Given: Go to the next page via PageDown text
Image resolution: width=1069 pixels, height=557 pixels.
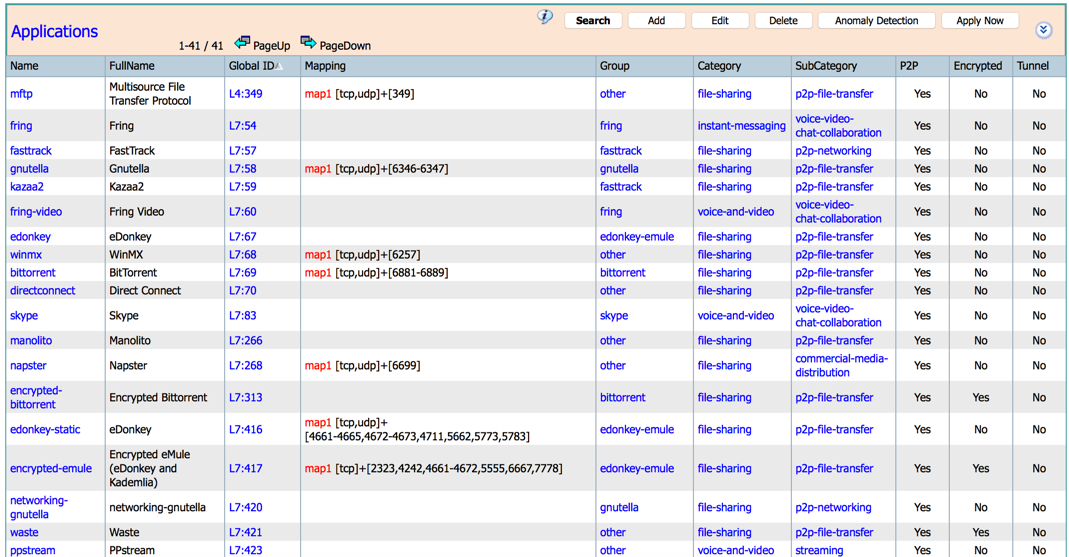Looking at the screenshot, I should (x=345, y=46).
